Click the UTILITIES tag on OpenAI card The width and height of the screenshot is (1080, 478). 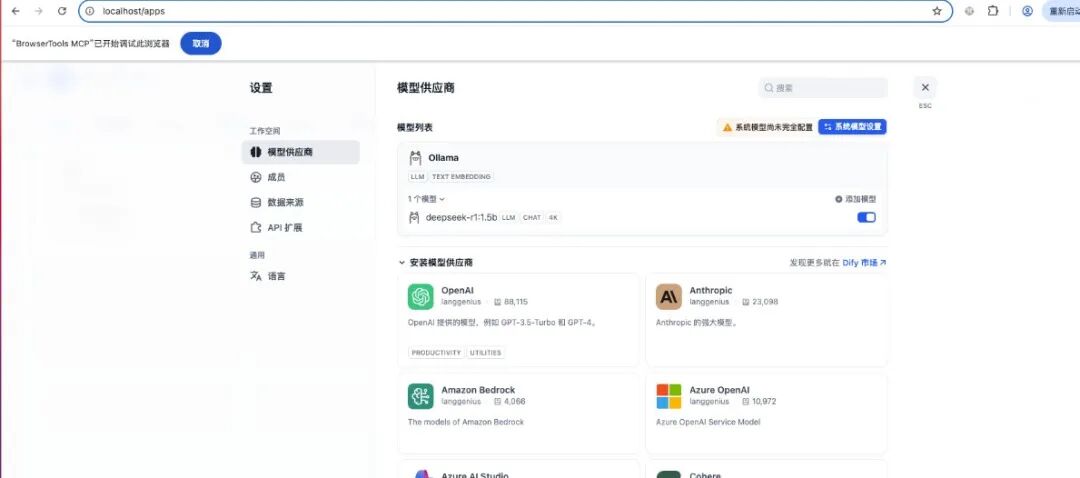click(x=486, y=353)
